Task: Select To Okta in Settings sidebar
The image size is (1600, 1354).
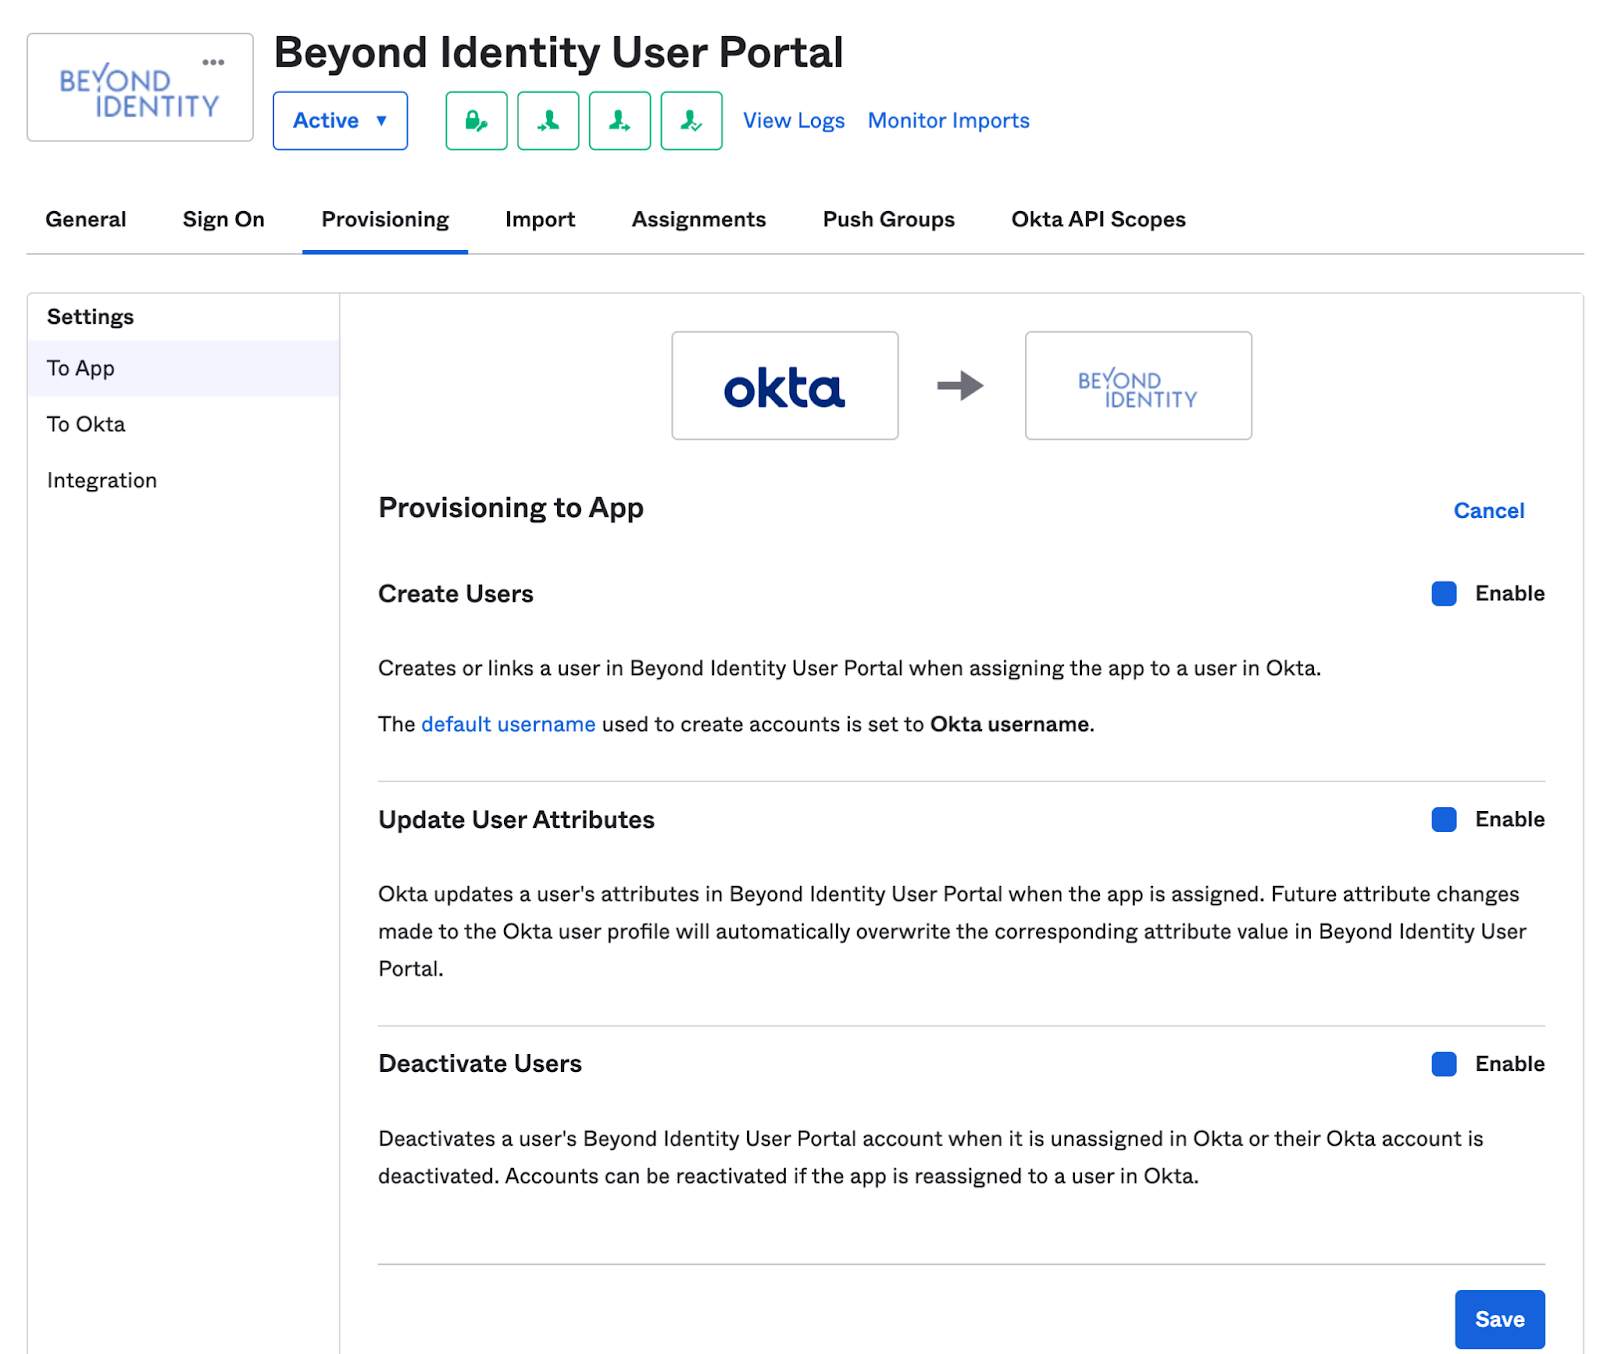Action: click(x=86, y=425)
